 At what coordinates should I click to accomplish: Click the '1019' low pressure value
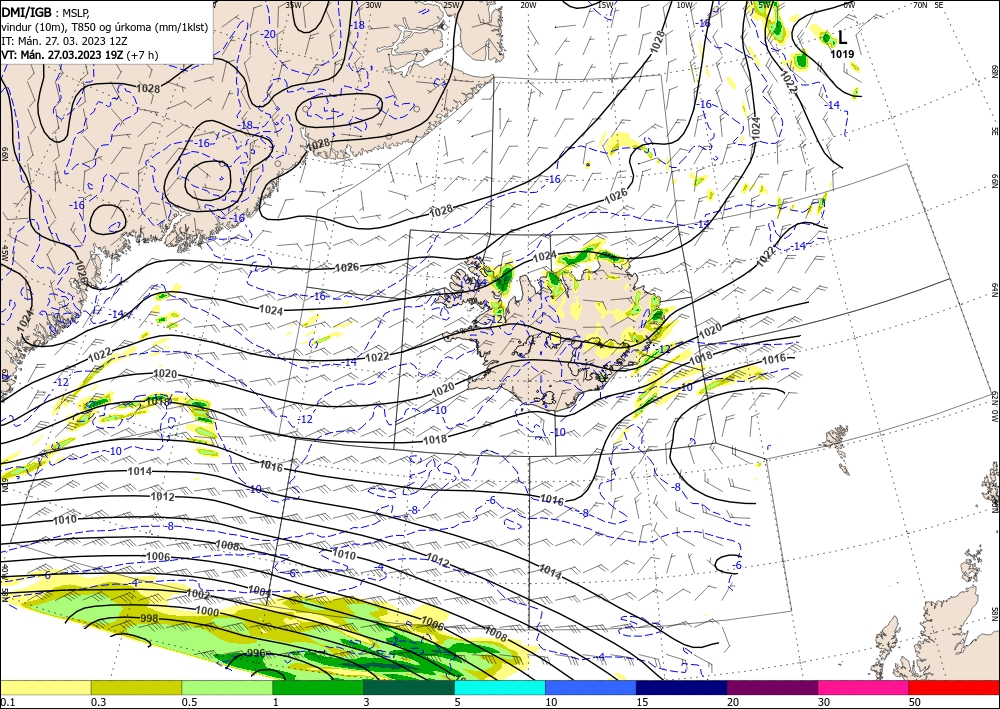(x=842, y=54)
